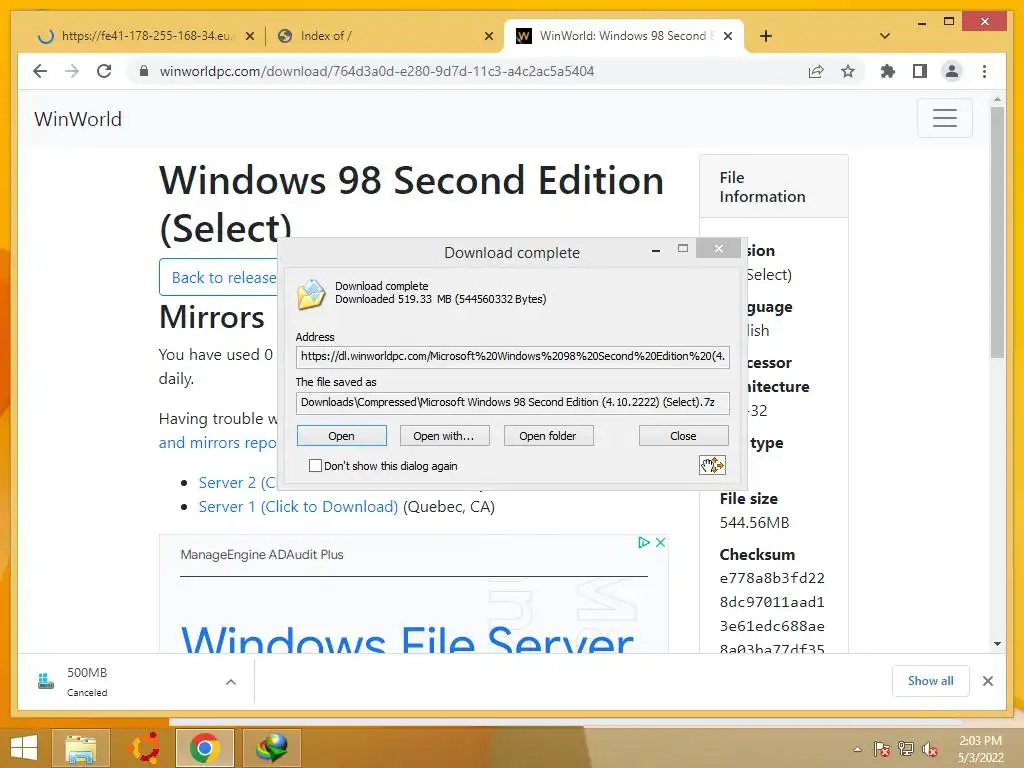Click the 544.56MB file size value
Image resolution: width=1024 pixels, height=768 pixels.
tap(754, 522)
